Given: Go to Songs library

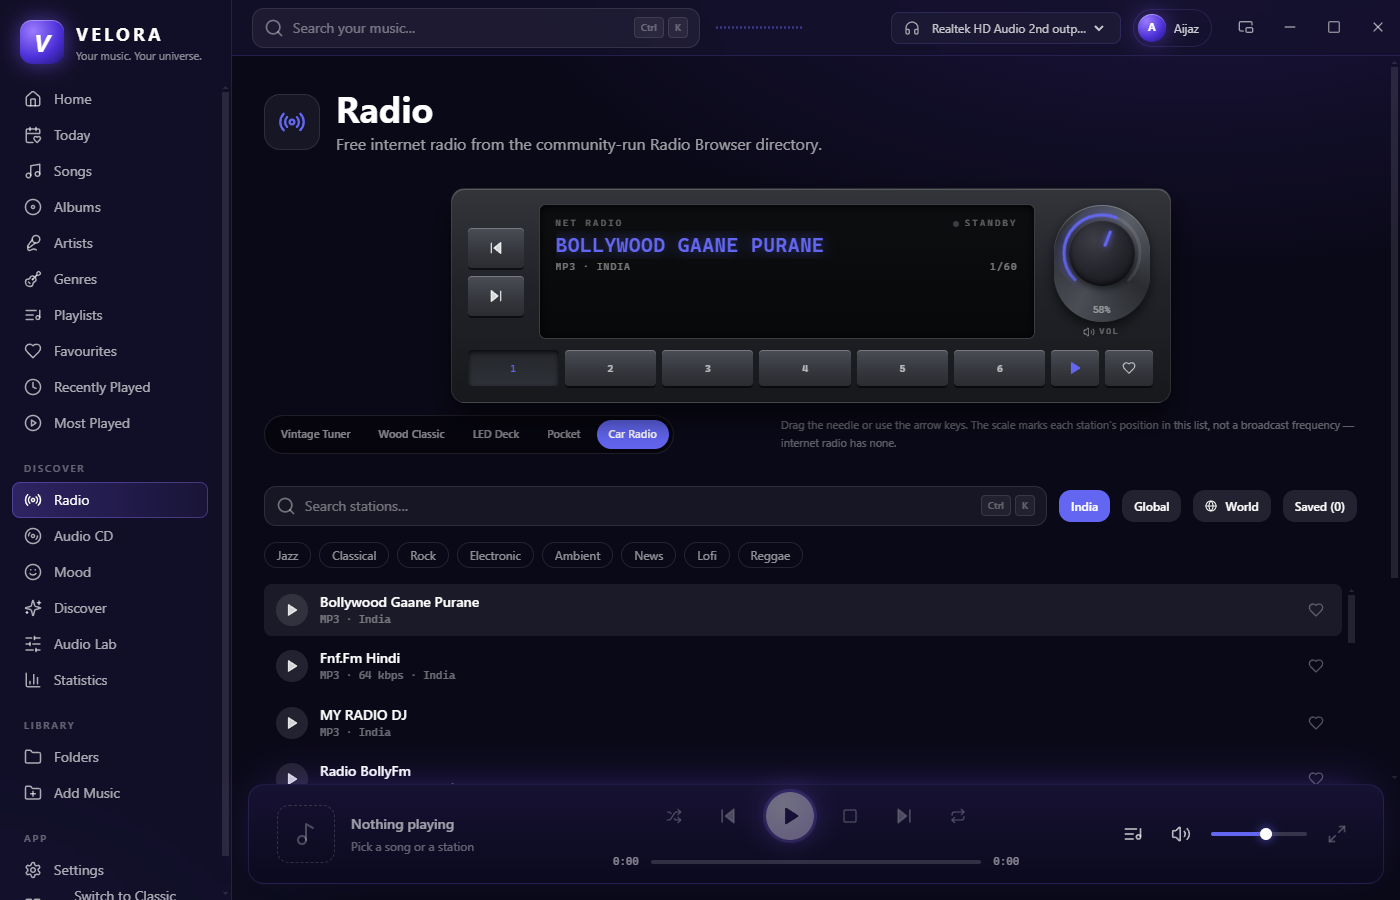Looking at the screenshot, I should click(x=110, y=171).
